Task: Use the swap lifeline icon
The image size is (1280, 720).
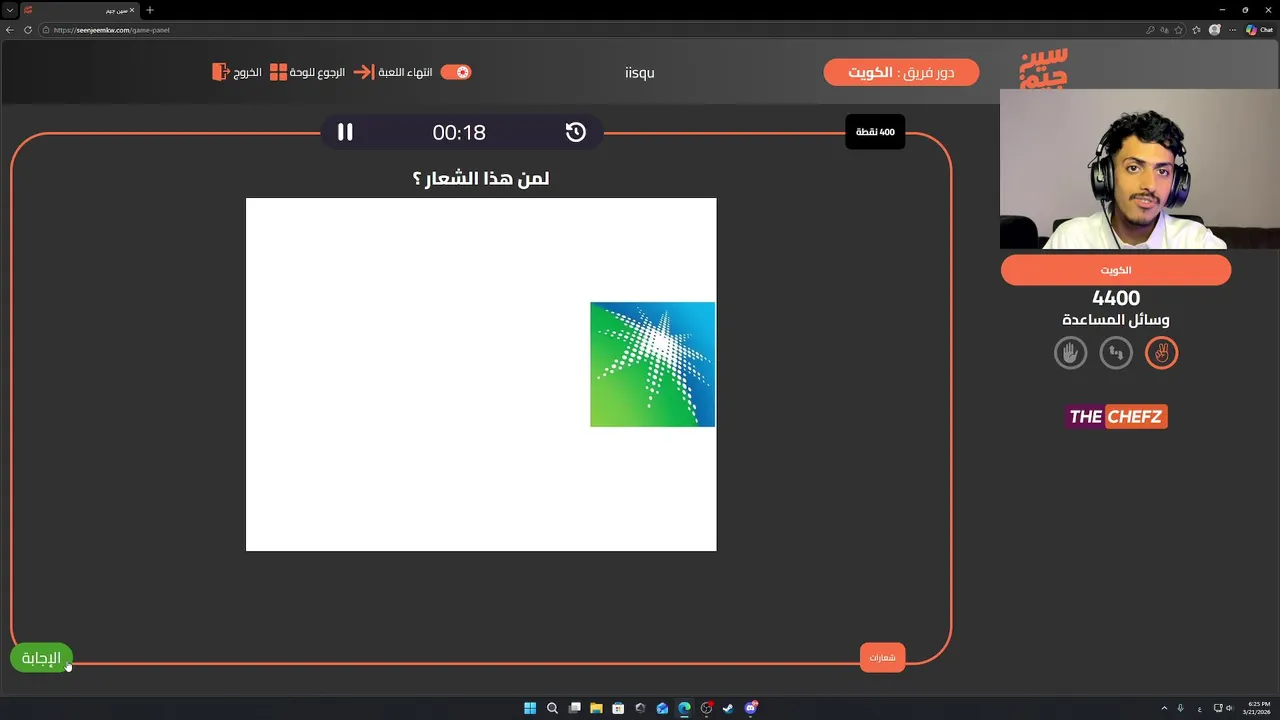Action: [1116, 353]
